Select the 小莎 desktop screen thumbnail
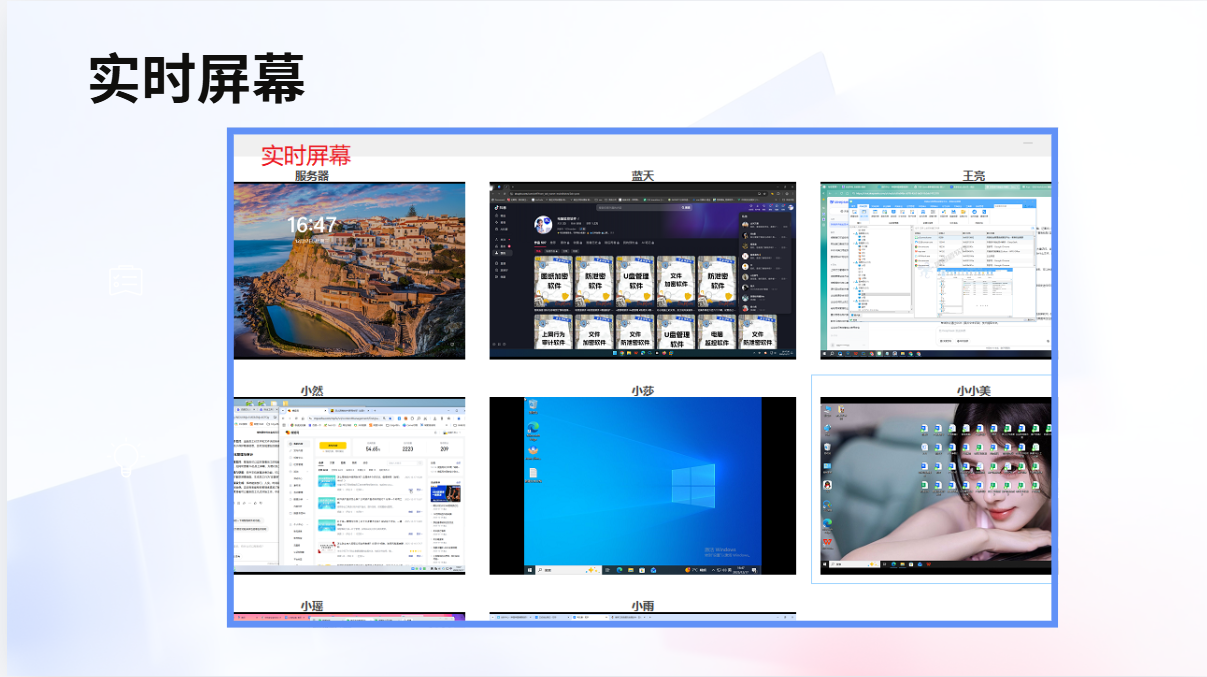The width and height of the screenshot is (1207, 677). point(642,486)
